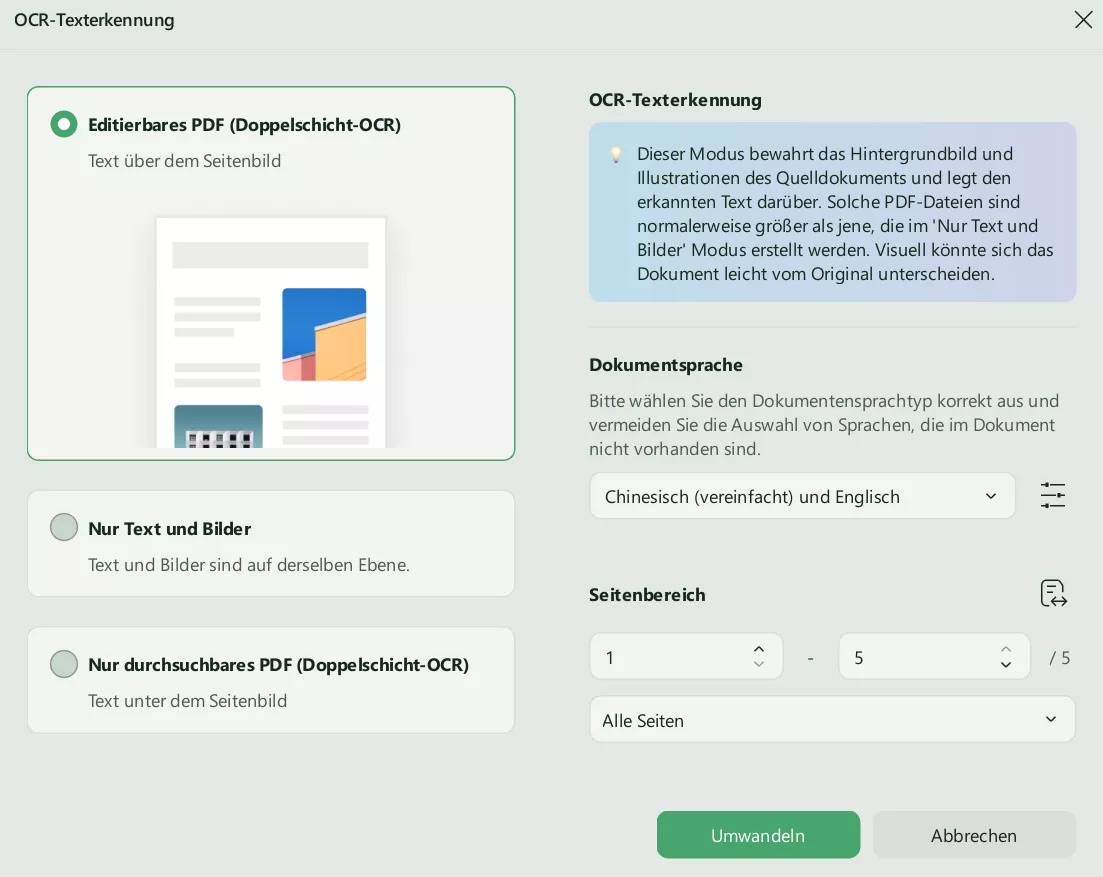Click the Umwandeln button

coord(758,834)
